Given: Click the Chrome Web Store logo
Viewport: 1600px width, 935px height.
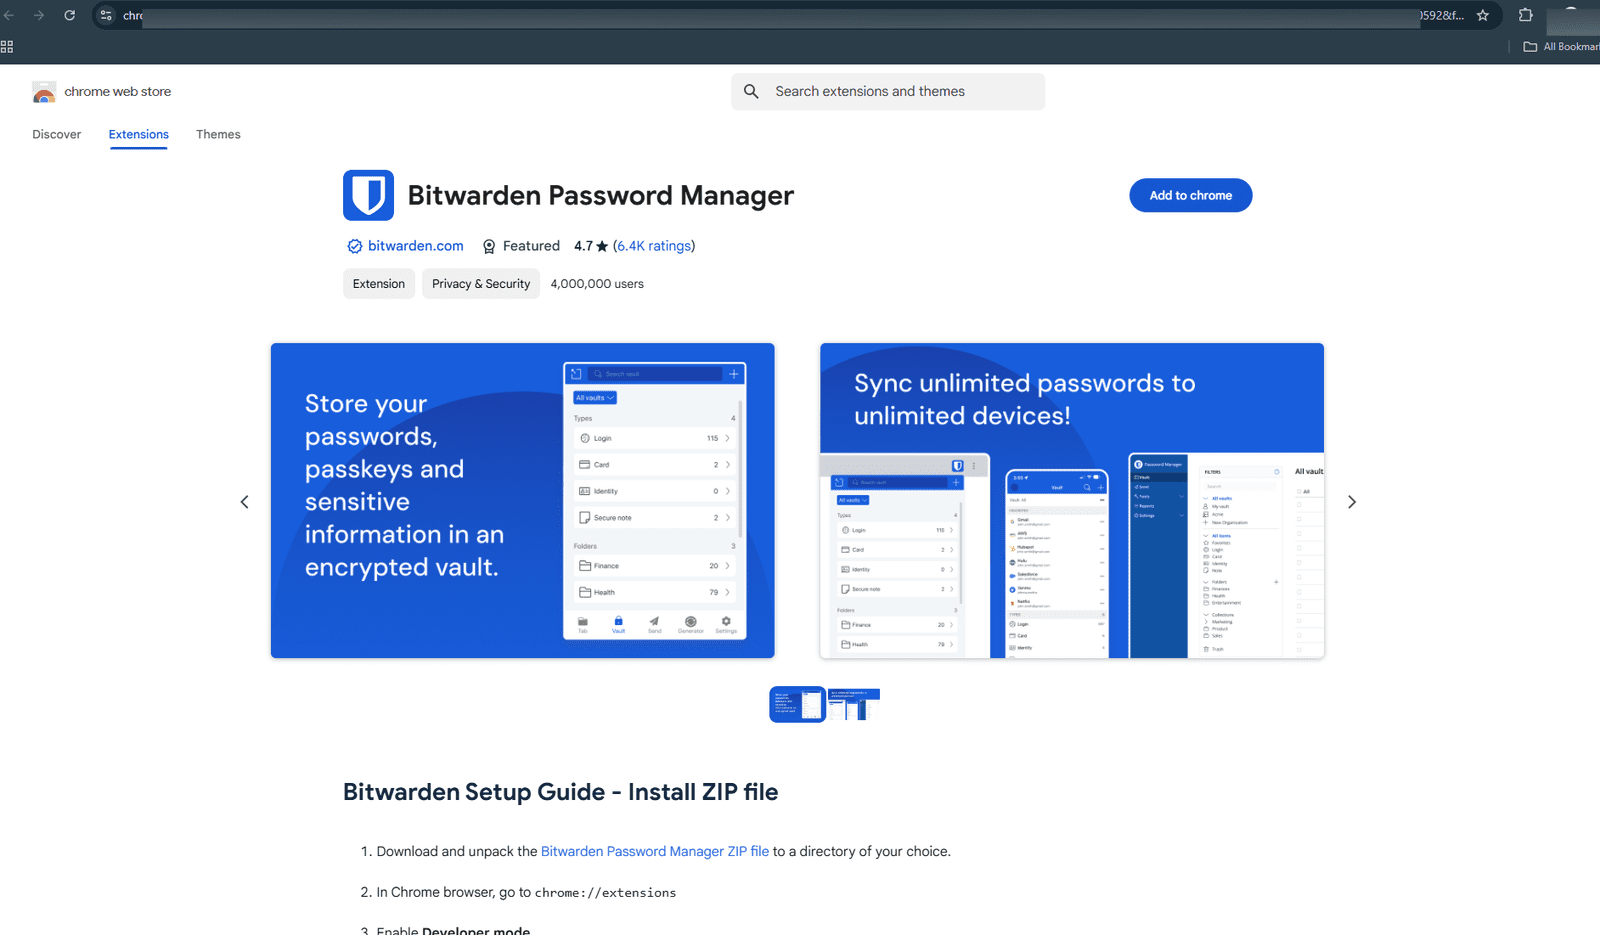Looking at the screenshot, I should pyautogui.click(x=44, y=92).
